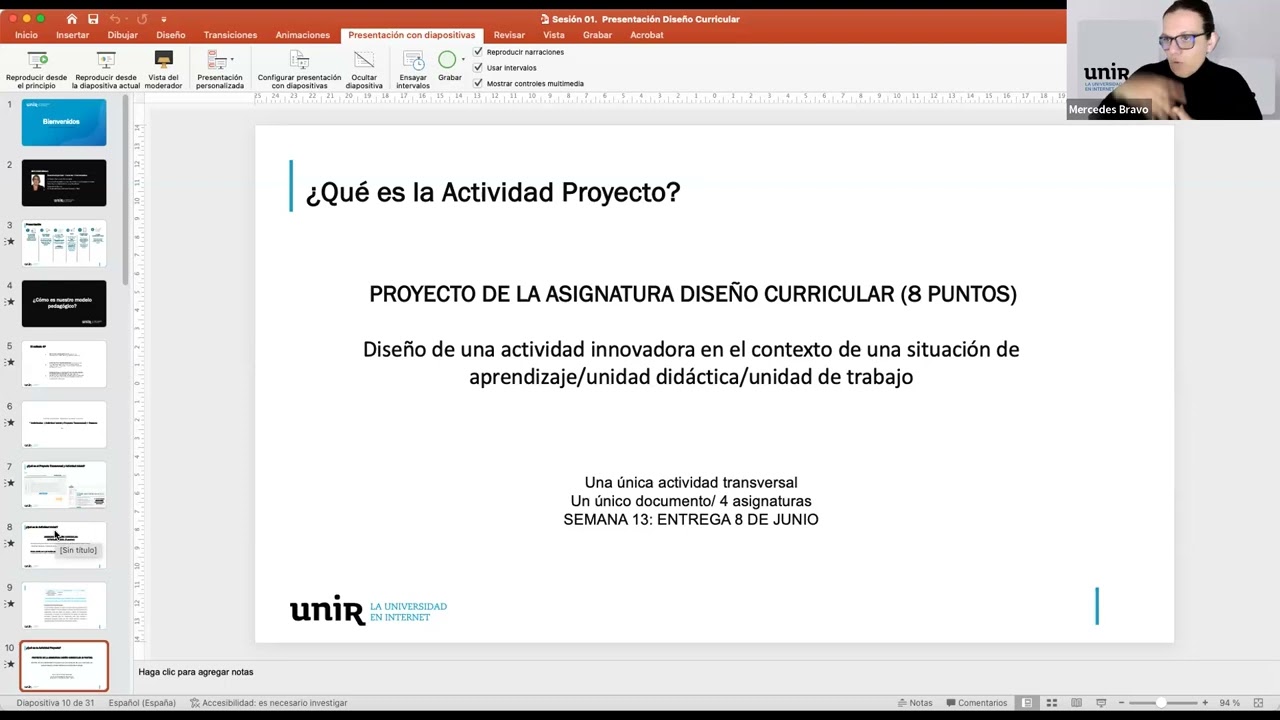1280x720 pixels.
Task: Toggle the Notas pane button
Action: [x=915, y=703]
